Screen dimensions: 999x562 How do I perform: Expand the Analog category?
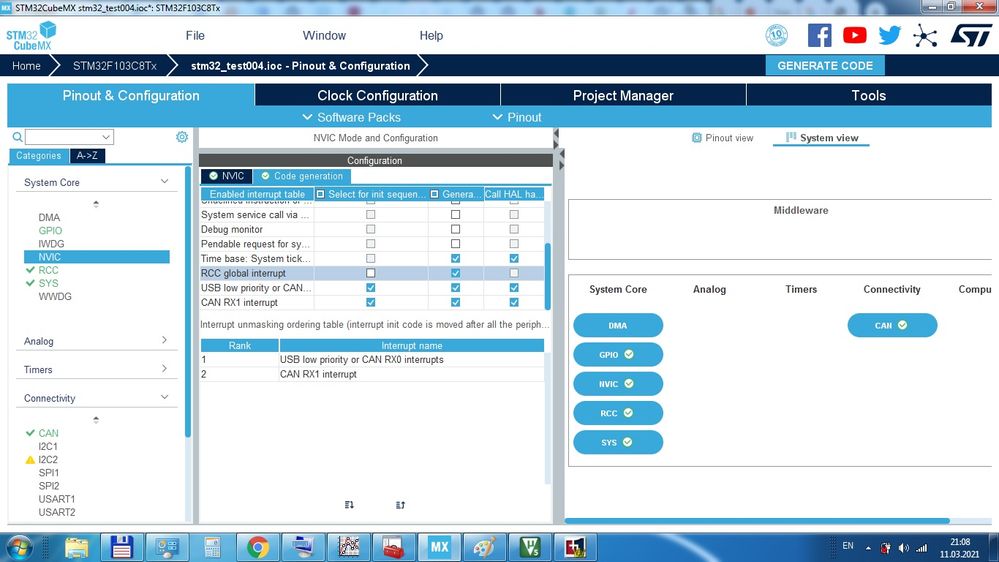pos(164,340)
